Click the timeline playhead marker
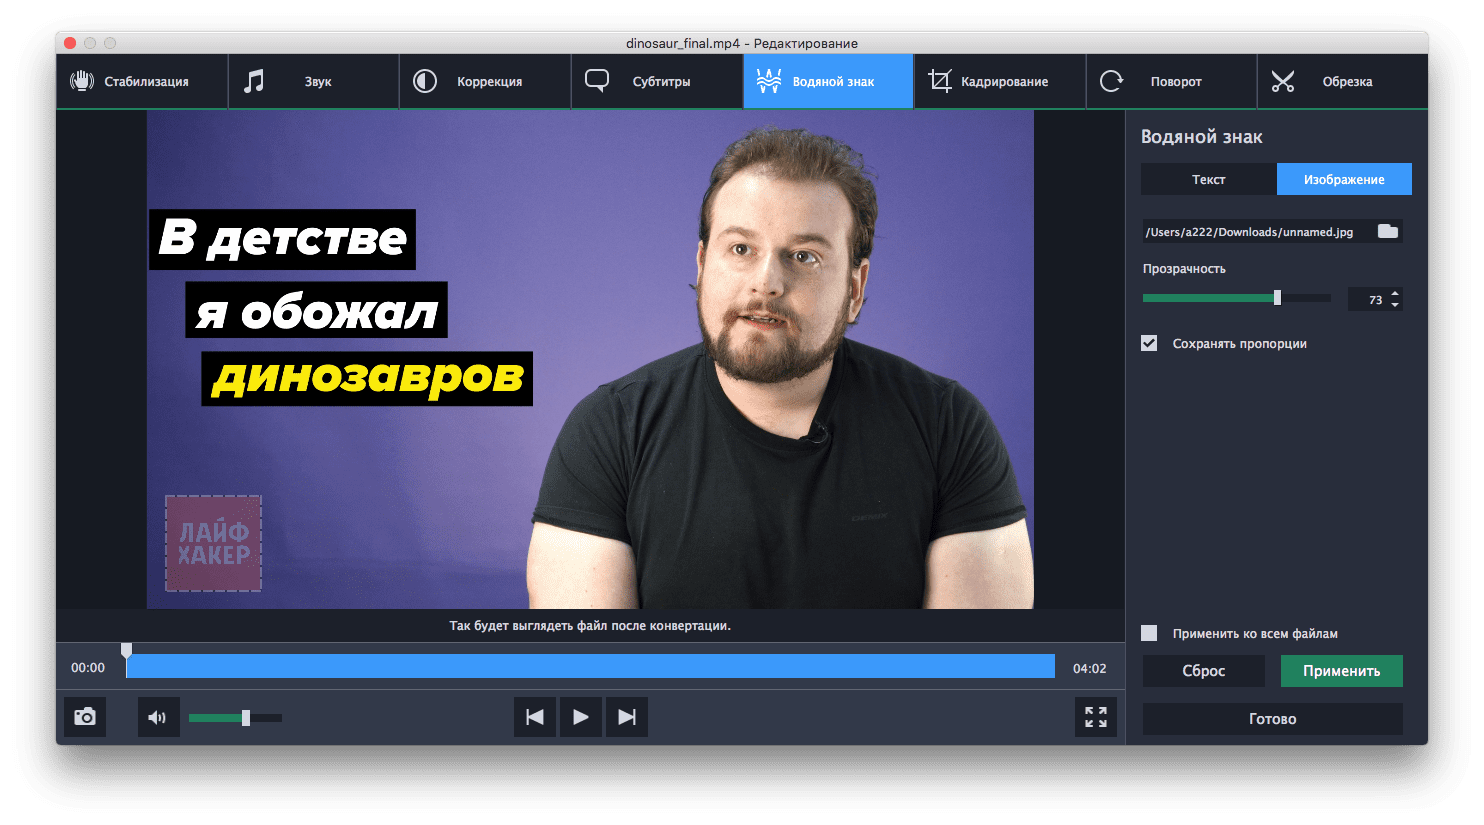This screenshot has width=1484, height=825. pos(126,650)
